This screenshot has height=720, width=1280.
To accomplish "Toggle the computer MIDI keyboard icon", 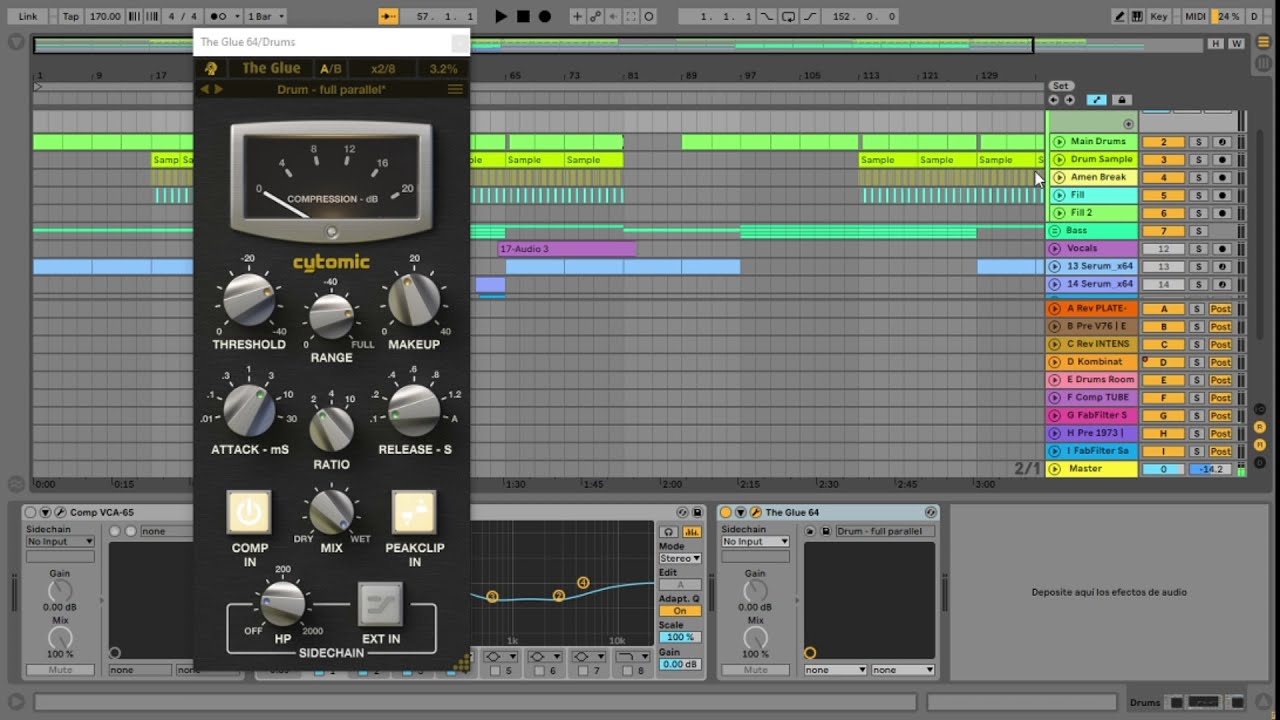I will point(1138,16).
